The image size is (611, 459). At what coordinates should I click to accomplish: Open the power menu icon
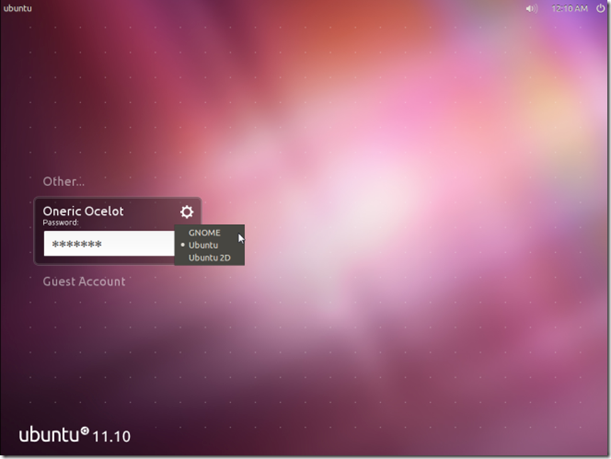(600, 8)
